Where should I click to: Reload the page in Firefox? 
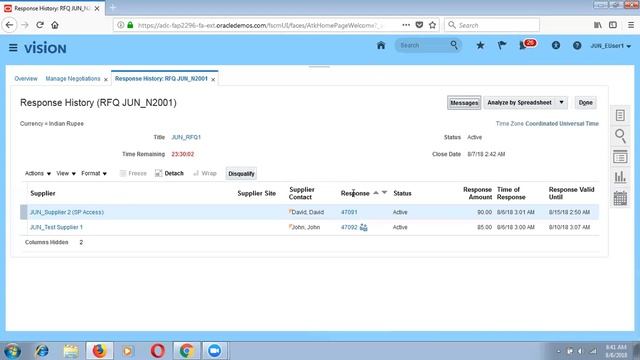40,25
